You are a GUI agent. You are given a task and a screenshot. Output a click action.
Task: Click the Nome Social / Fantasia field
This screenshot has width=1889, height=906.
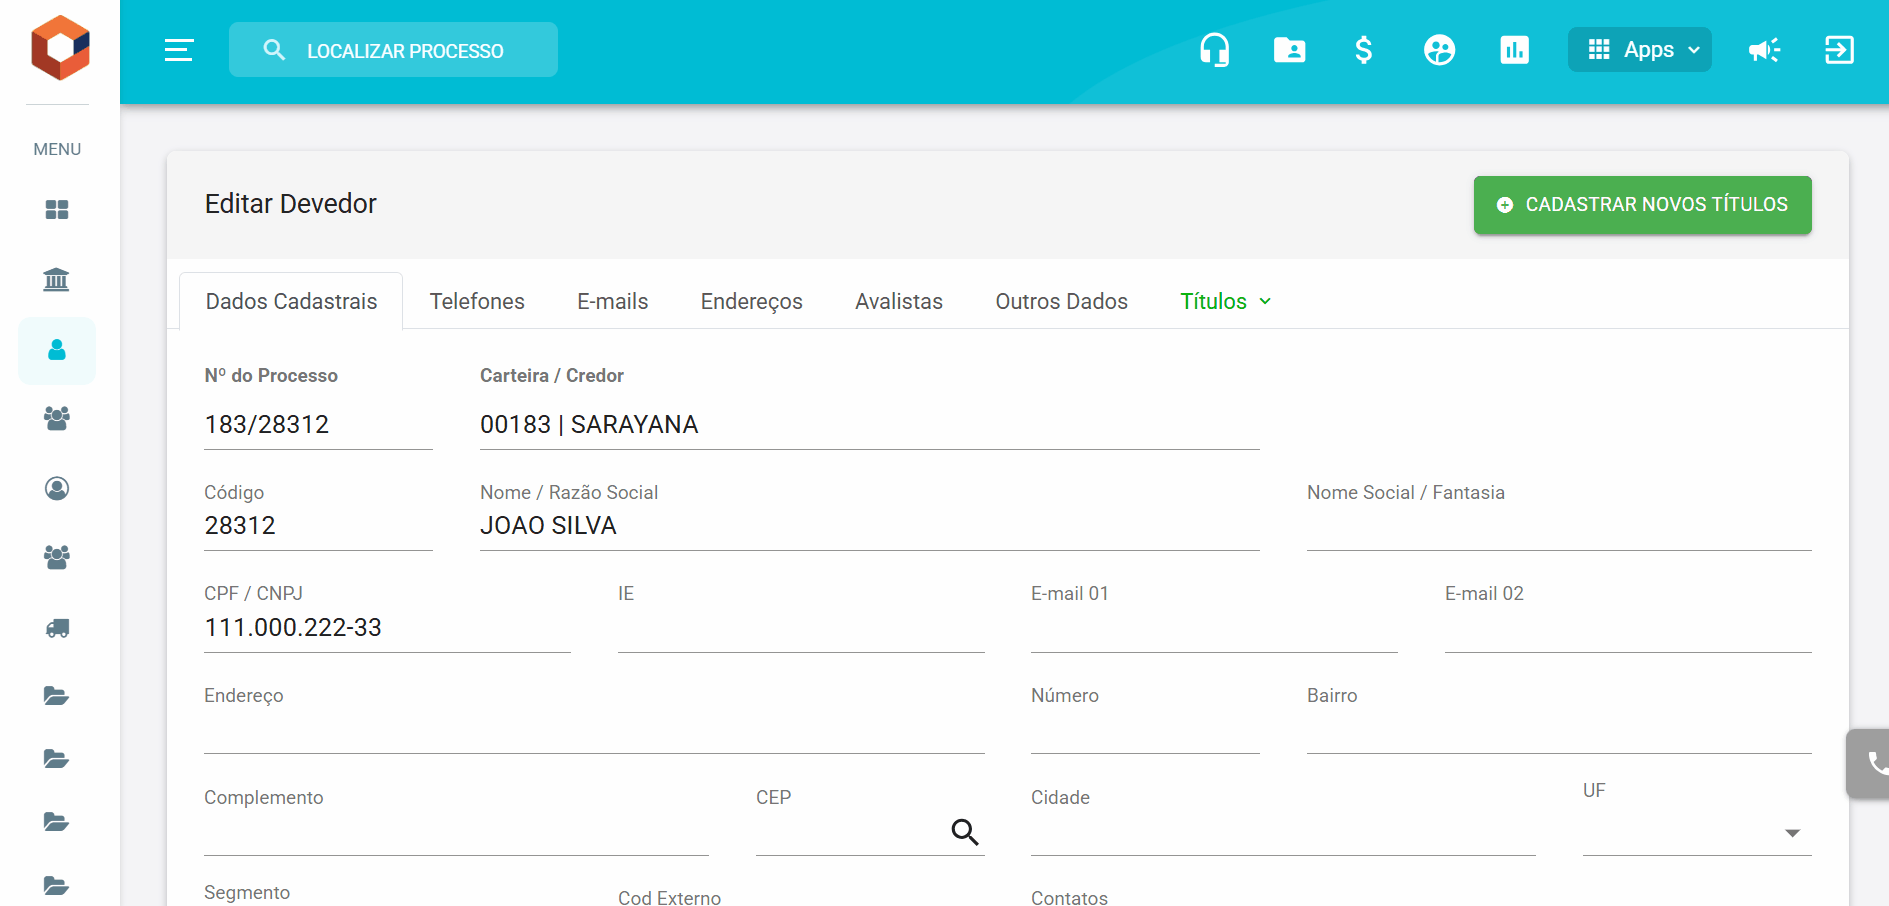coord(1559,526)
